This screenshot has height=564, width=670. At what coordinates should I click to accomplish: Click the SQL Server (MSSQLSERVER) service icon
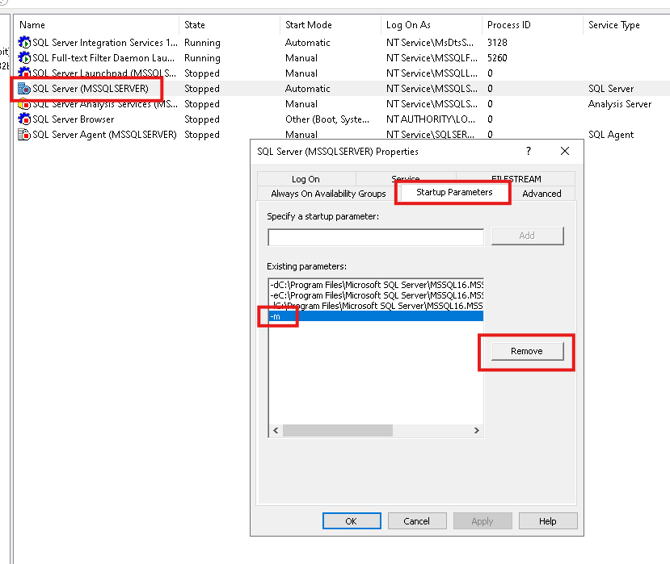tap(24, 88)
